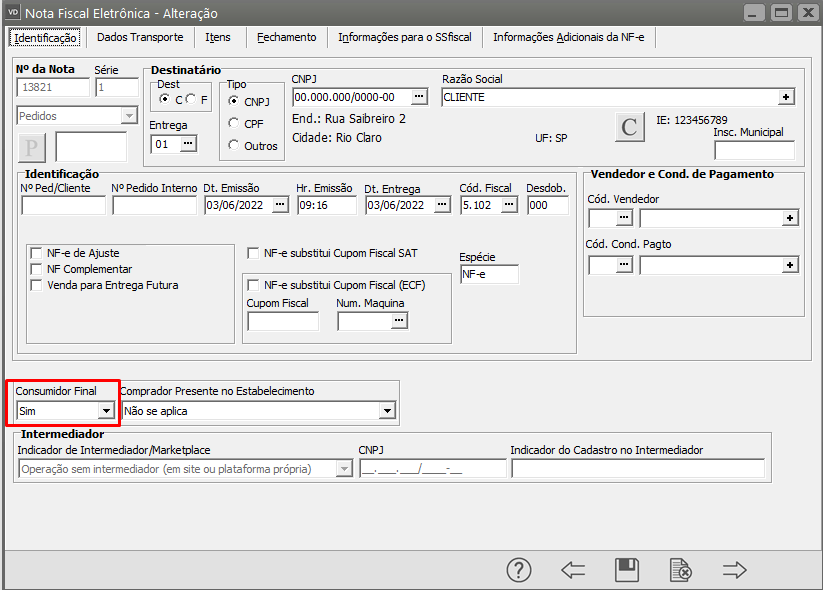Click the Cód. Fiscal ellipsis button

coord(509,205)
